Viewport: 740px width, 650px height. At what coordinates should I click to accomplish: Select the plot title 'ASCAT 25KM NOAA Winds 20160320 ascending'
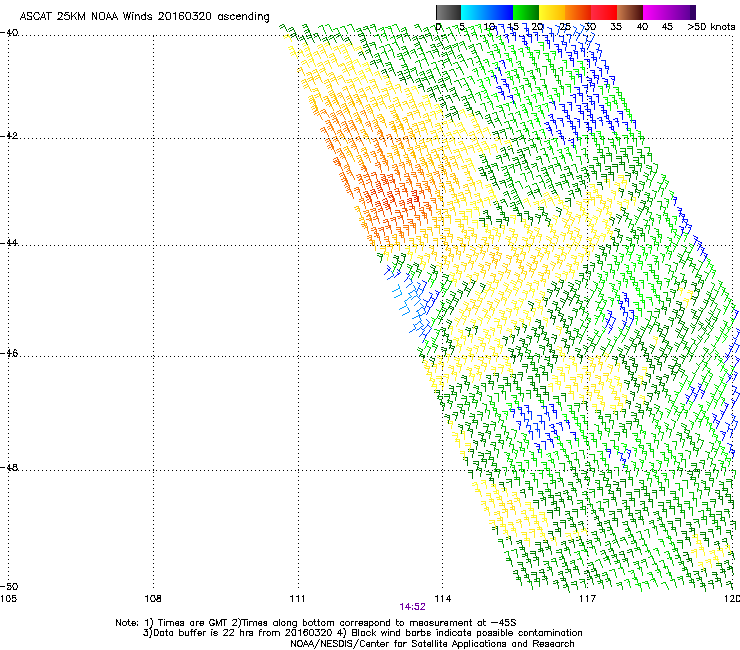click(x=144, y=17)
